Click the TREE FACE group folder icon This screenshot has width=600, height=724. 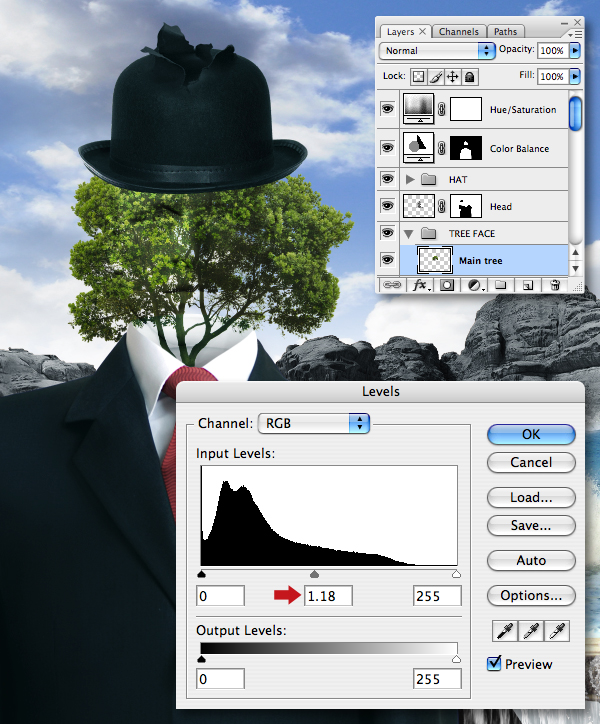[x=429, y=234]
